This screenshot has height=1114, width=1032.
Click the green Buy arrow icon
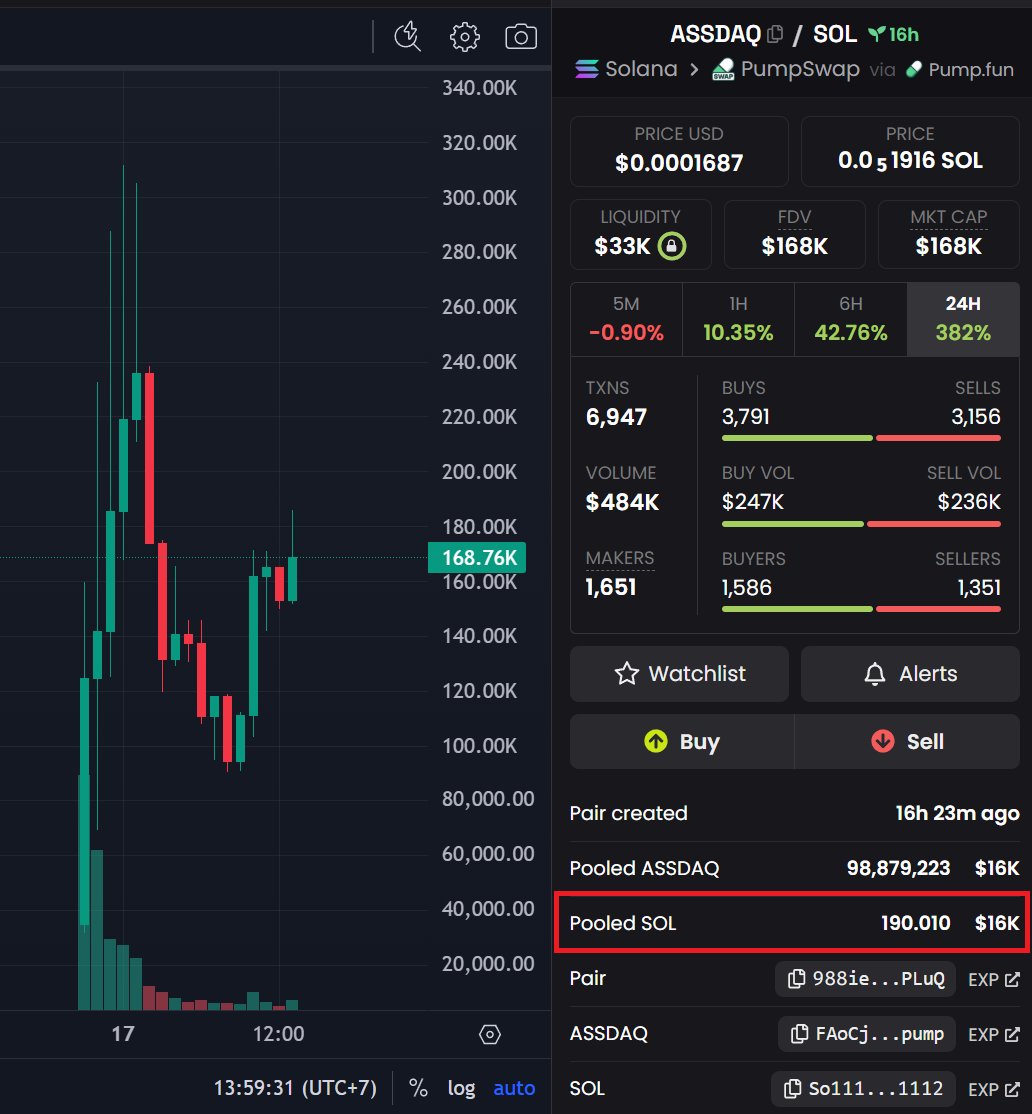pos(656,741)
